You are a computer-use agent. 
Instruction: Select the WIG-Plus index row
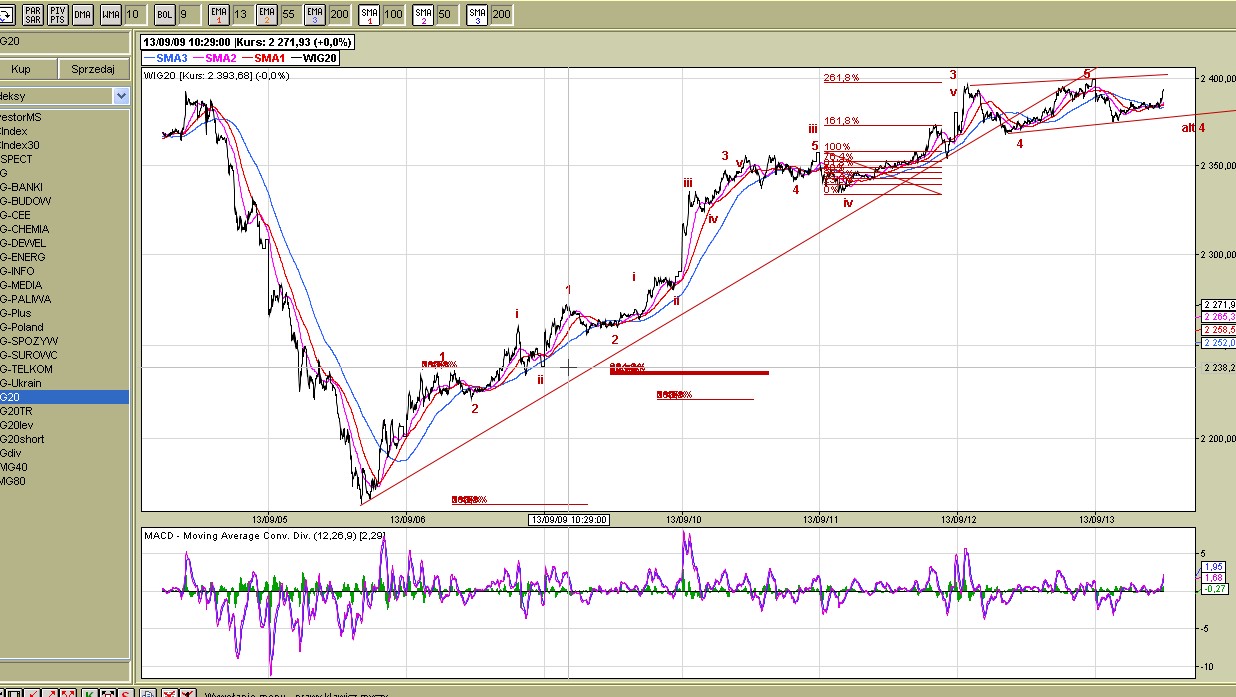point(64,313)
